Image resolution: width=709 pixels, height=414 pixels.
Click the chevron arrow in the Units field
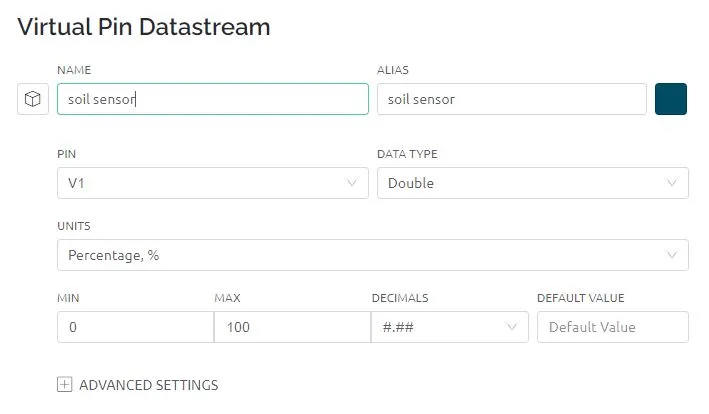click(671, 255)
